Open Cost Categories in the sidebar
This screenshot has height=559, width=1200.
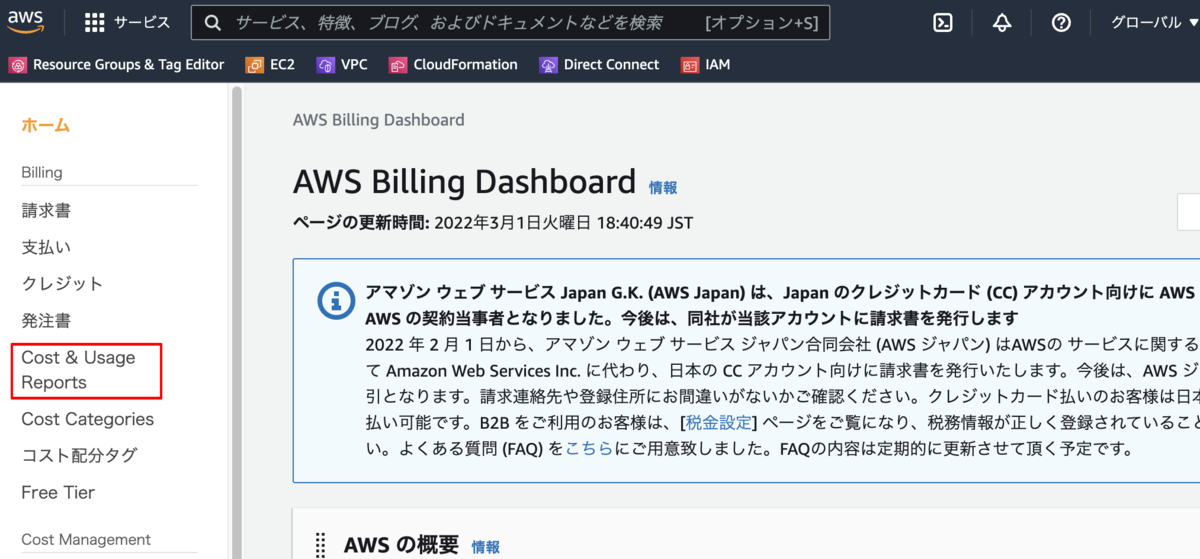pos(88,419)
